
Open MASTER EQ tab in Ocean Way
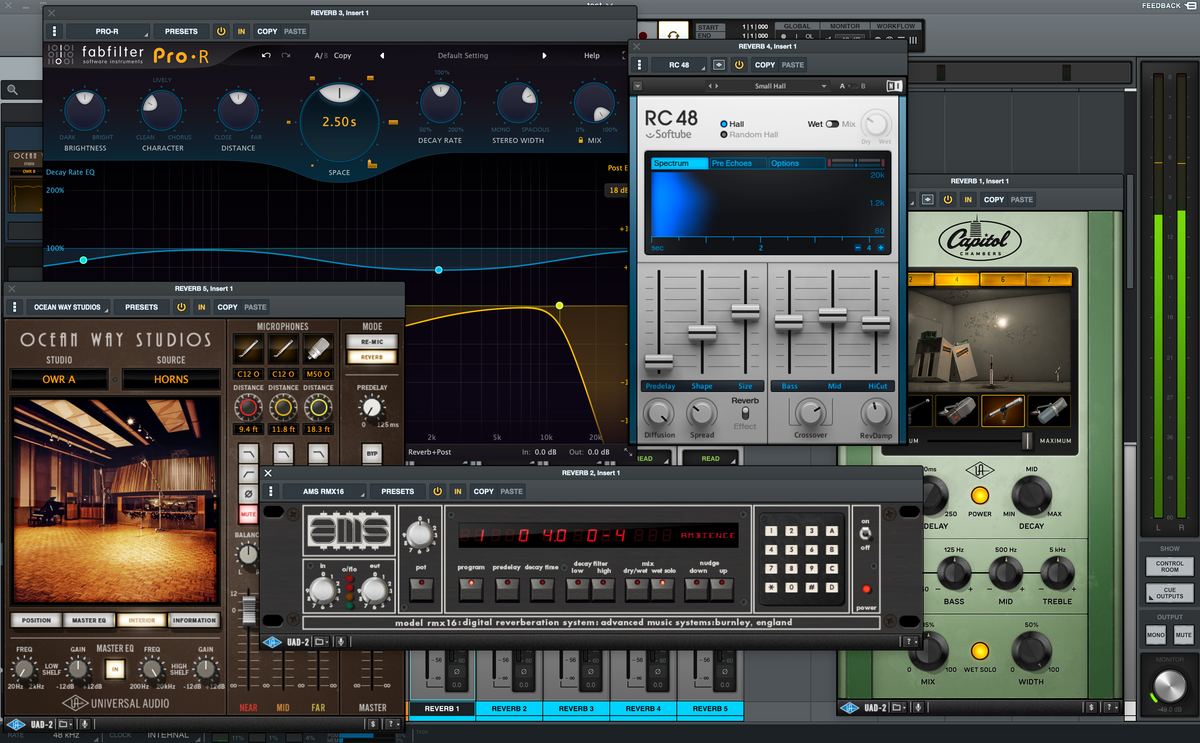click(89, 620)
